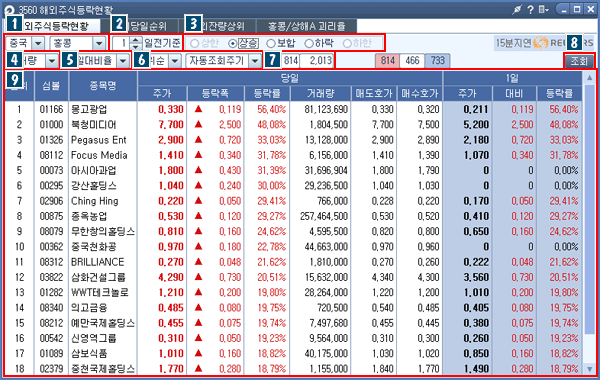Open the sort order dropdown arrow
The height and width of the screenshot is (380, 600).
coord(175,60)
